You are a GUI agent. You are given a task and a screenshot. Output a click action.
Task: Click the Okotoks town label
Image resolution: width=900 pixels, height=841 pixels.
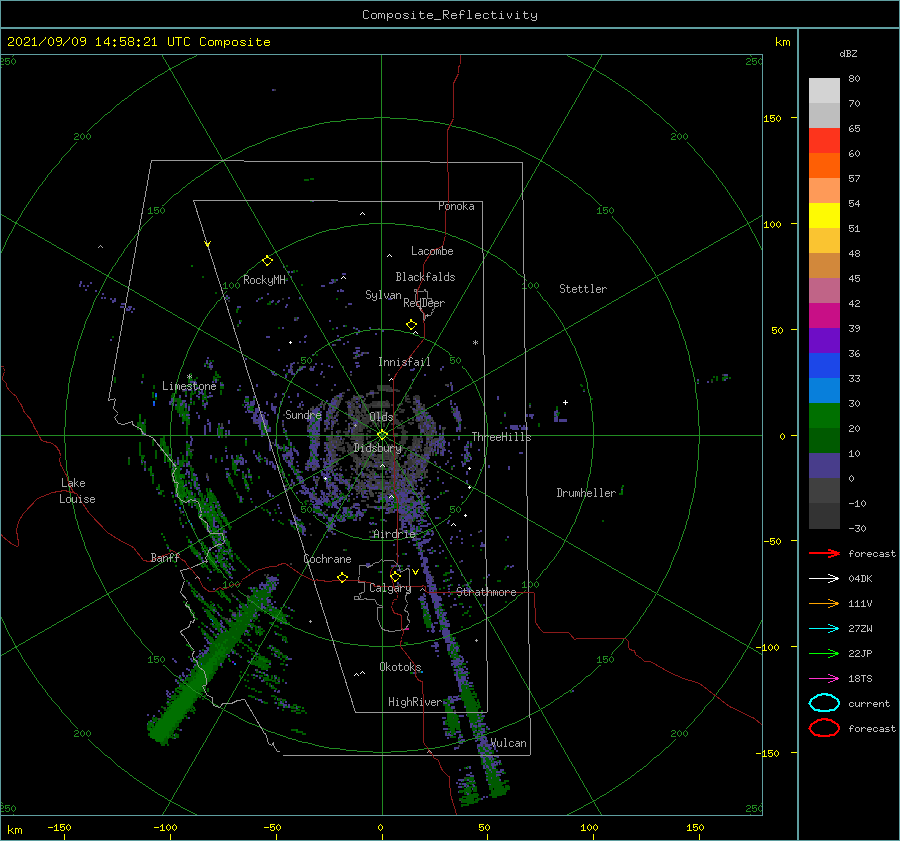pyautogui.click(x=400, y=667)
